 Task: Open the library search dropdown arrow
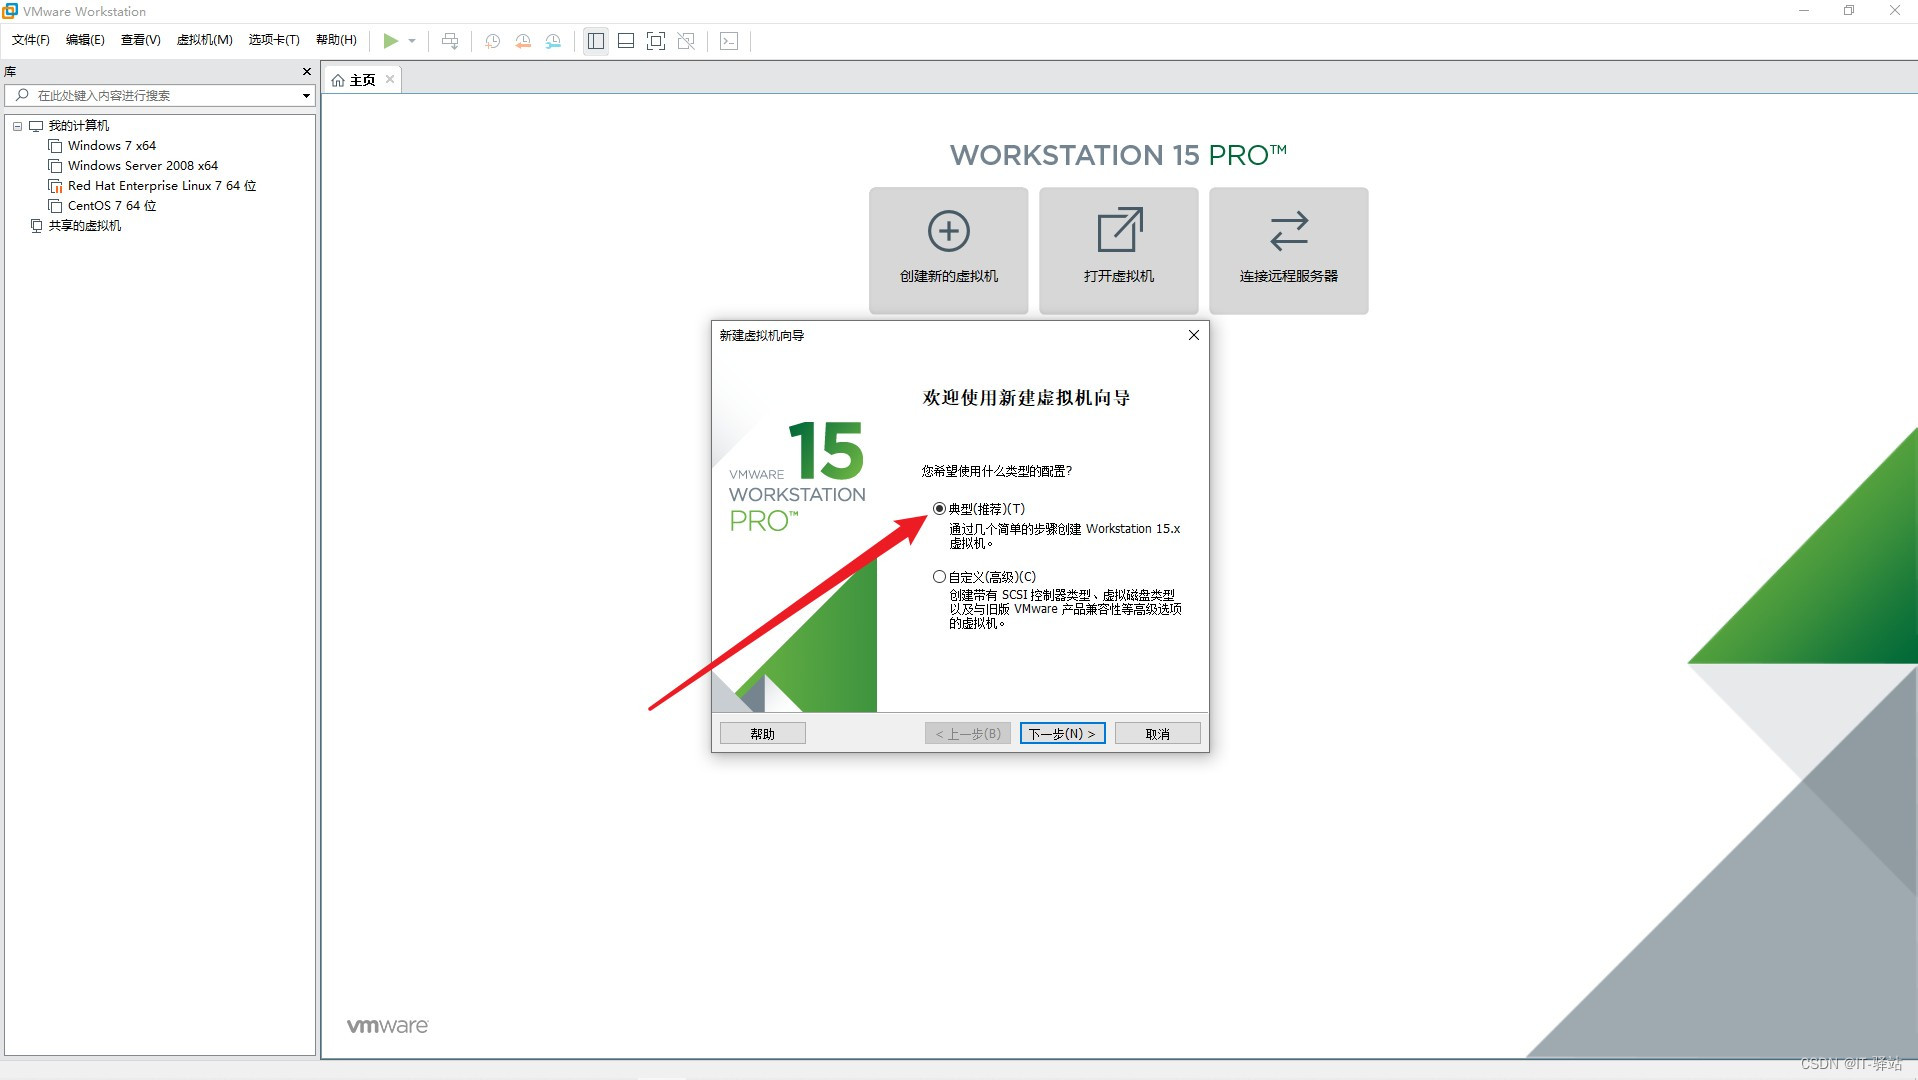(306, 96)
